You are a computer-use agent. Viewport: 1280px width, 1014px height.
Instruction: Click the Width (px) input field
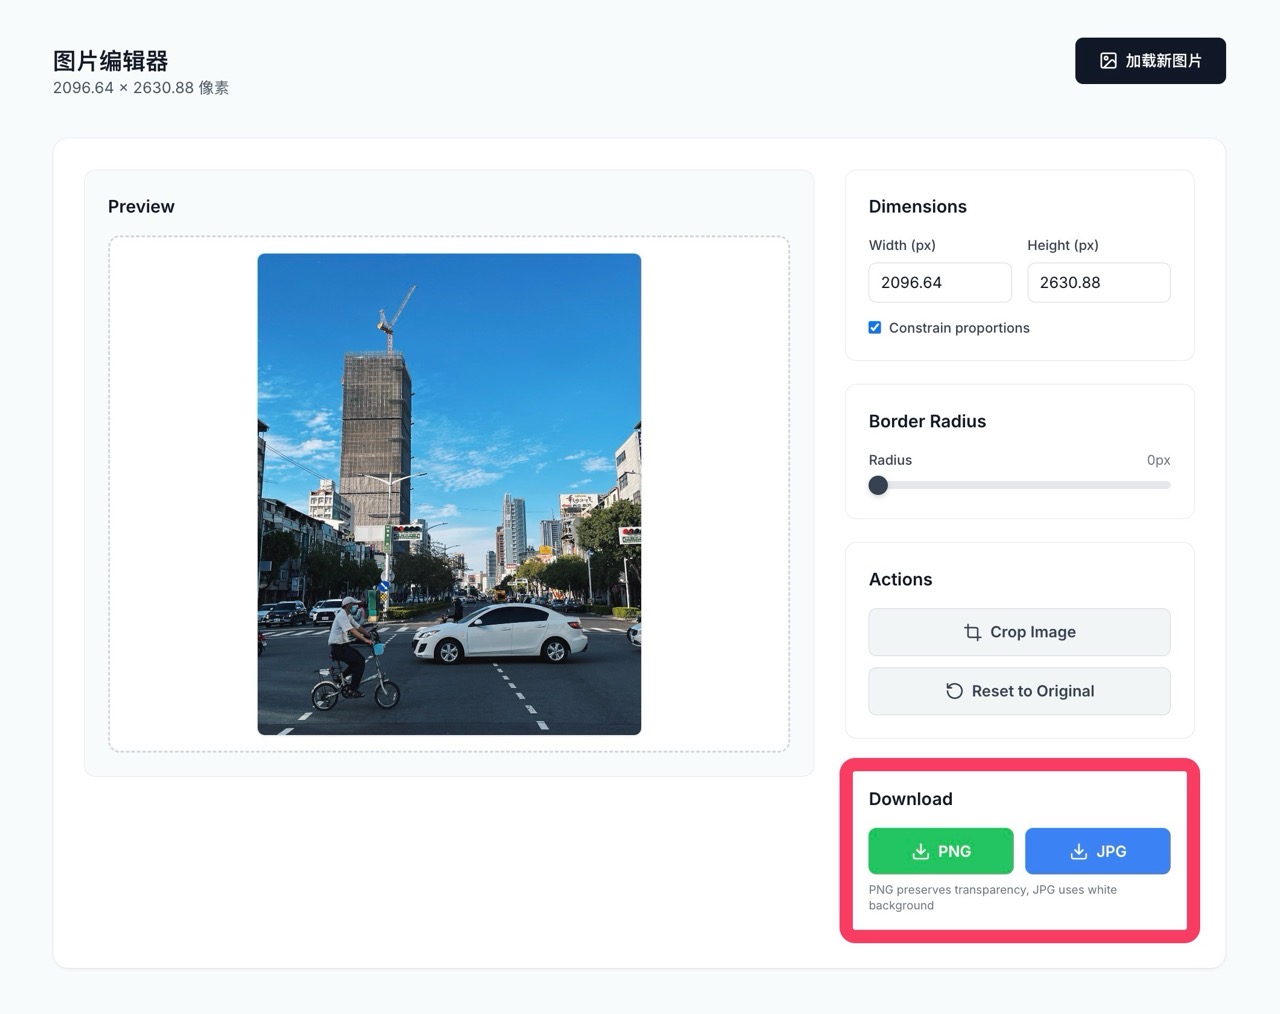pyautogui.click(x=939, y=283)
